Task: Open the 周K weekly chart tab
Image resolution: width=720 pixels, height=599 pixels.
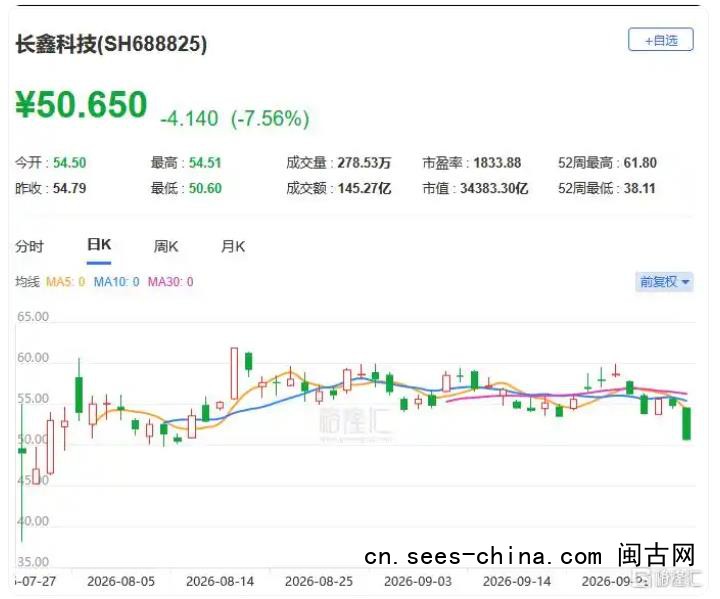Action: coord(166,246)
